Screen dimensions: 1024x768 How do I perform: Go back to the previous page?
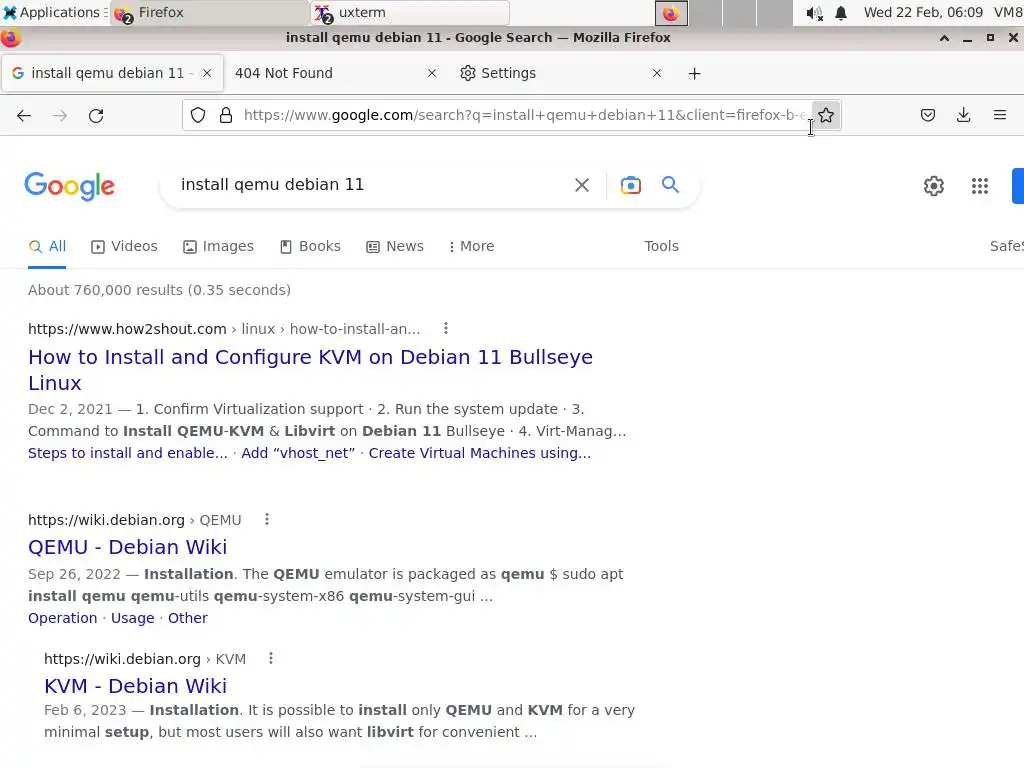pos(24,116)
